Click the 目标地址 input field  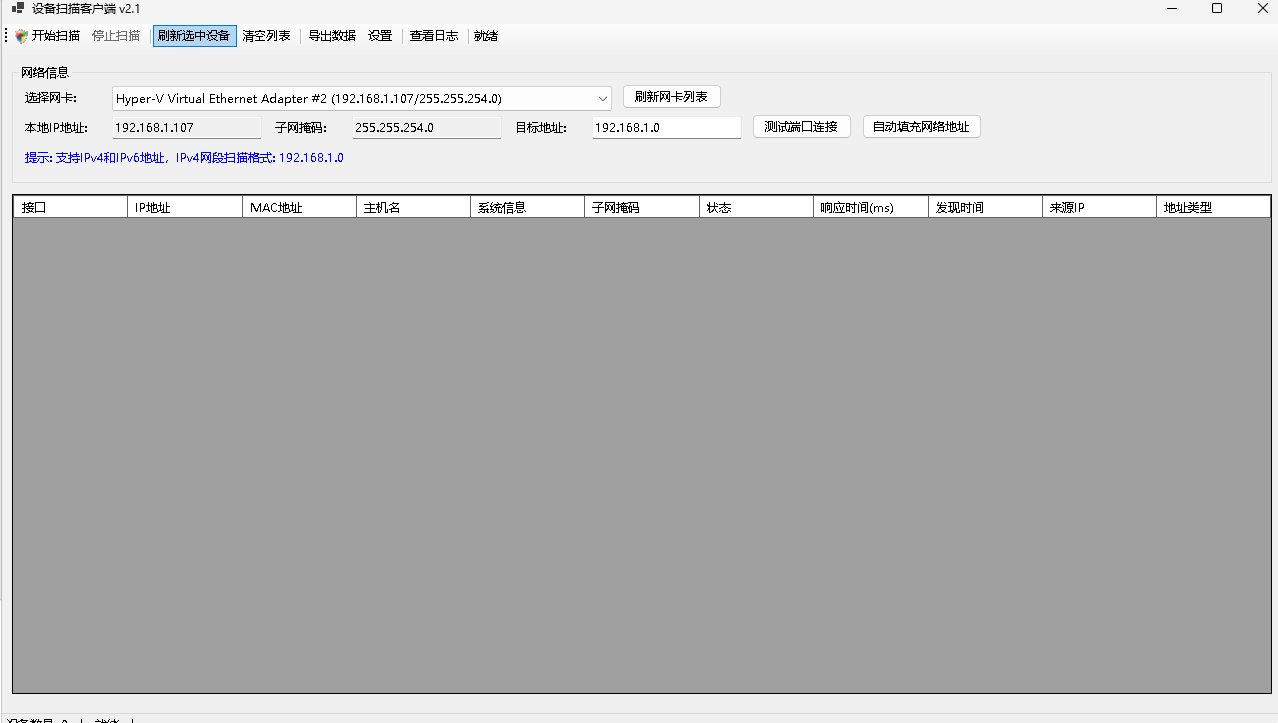[x=666, y=128]
